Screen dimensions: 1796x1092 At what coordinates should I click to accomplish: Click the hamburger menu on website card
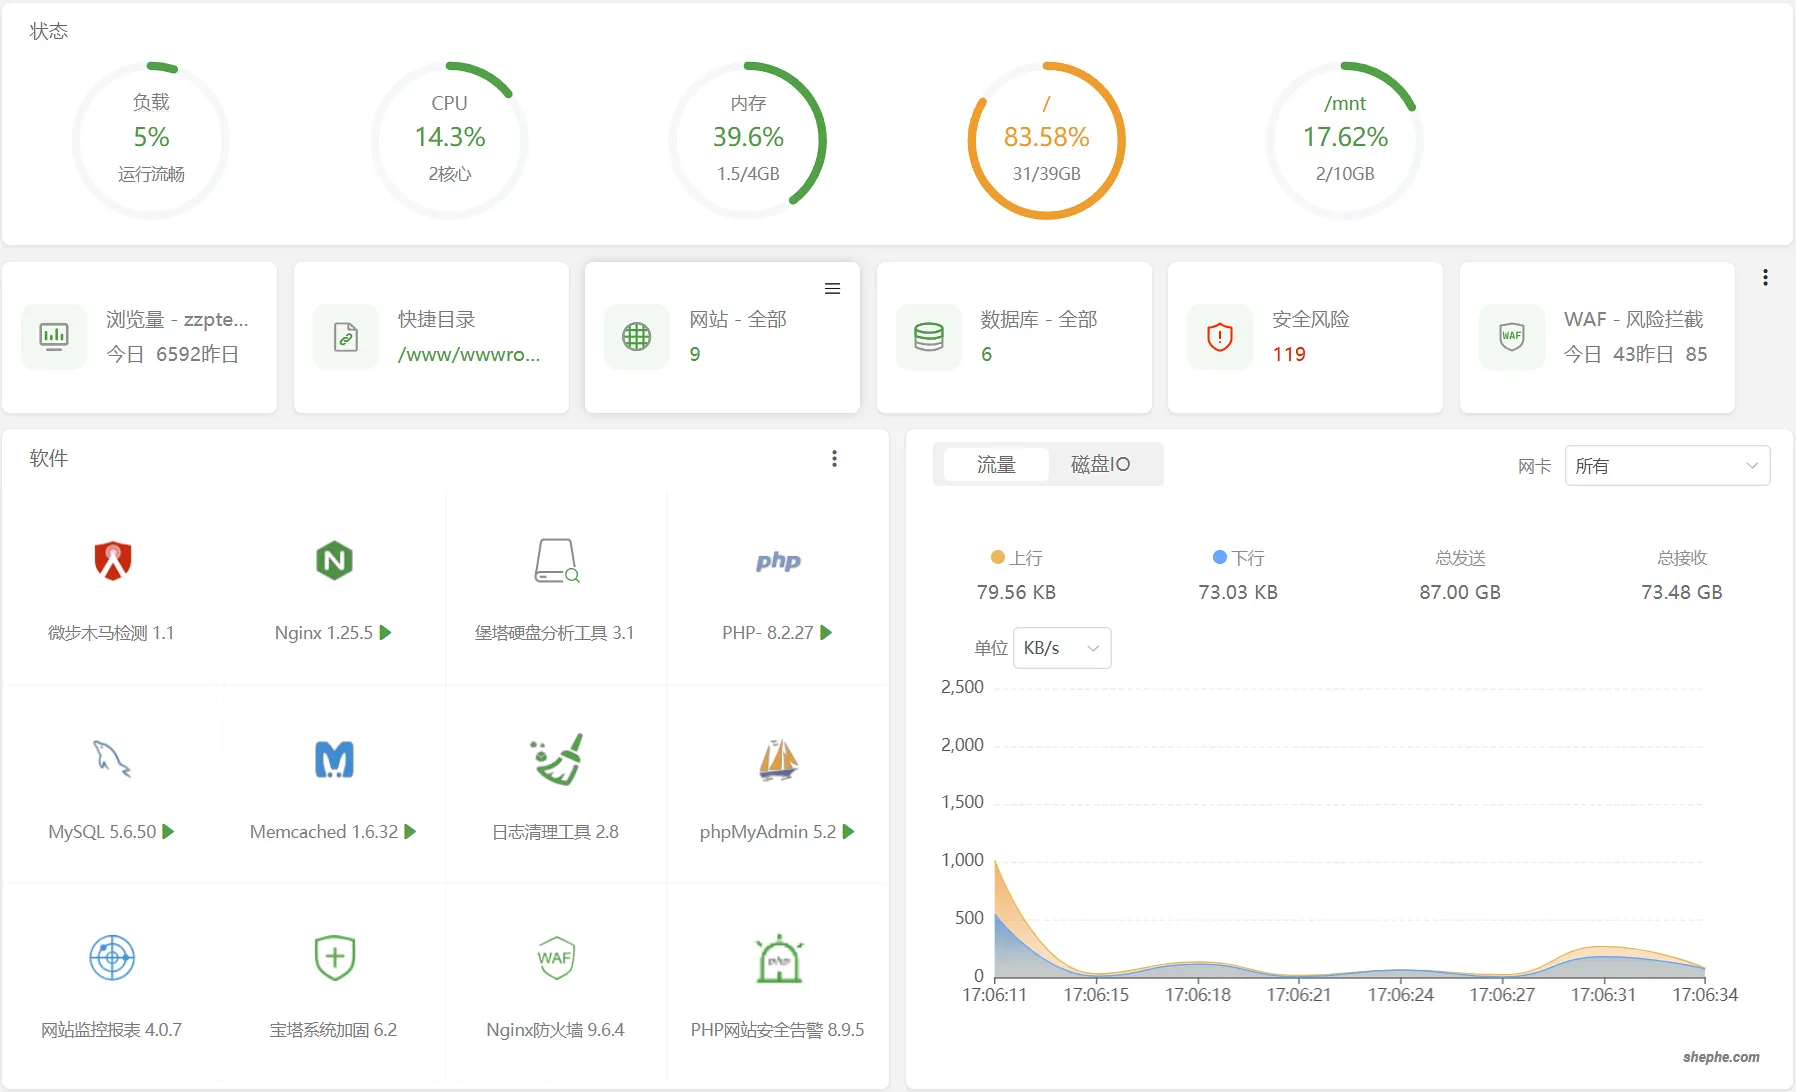[832, 289]
